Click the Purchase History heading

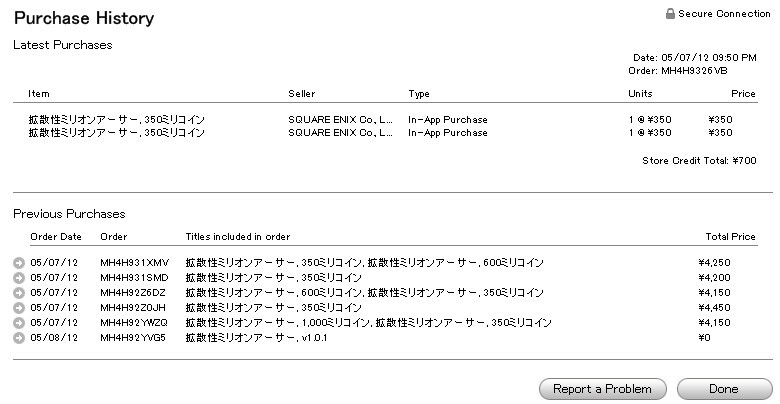pyautogui.click(x=84, y=18)
